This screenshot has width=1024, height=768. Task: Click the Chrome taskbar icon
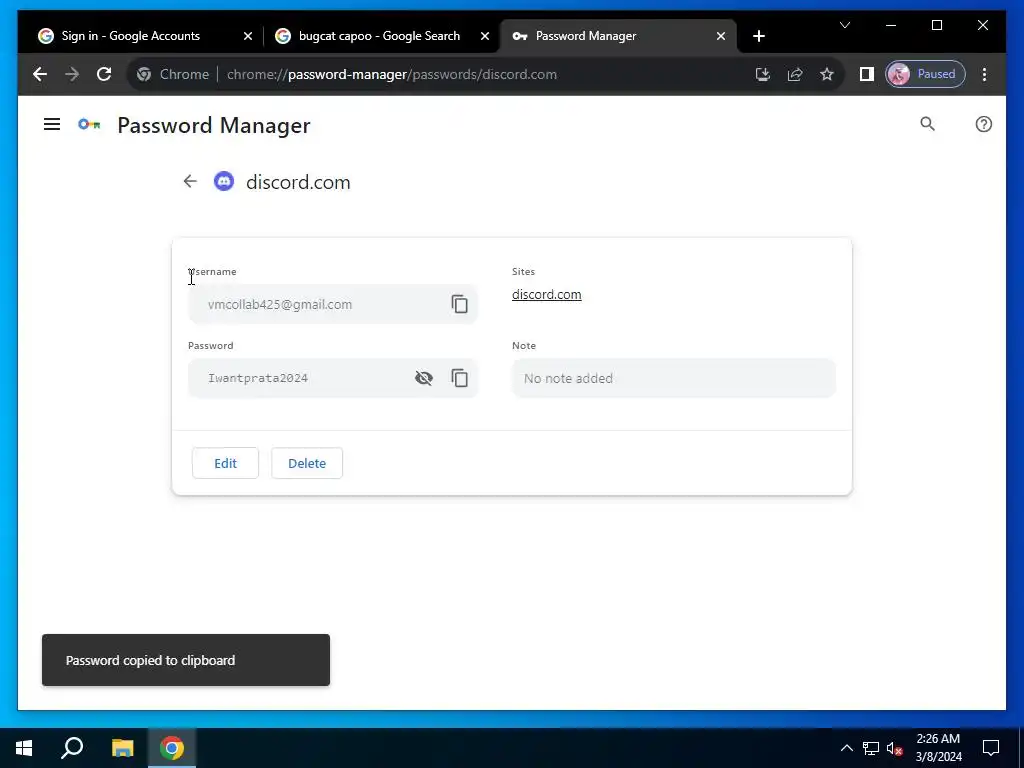pos(172,748)
